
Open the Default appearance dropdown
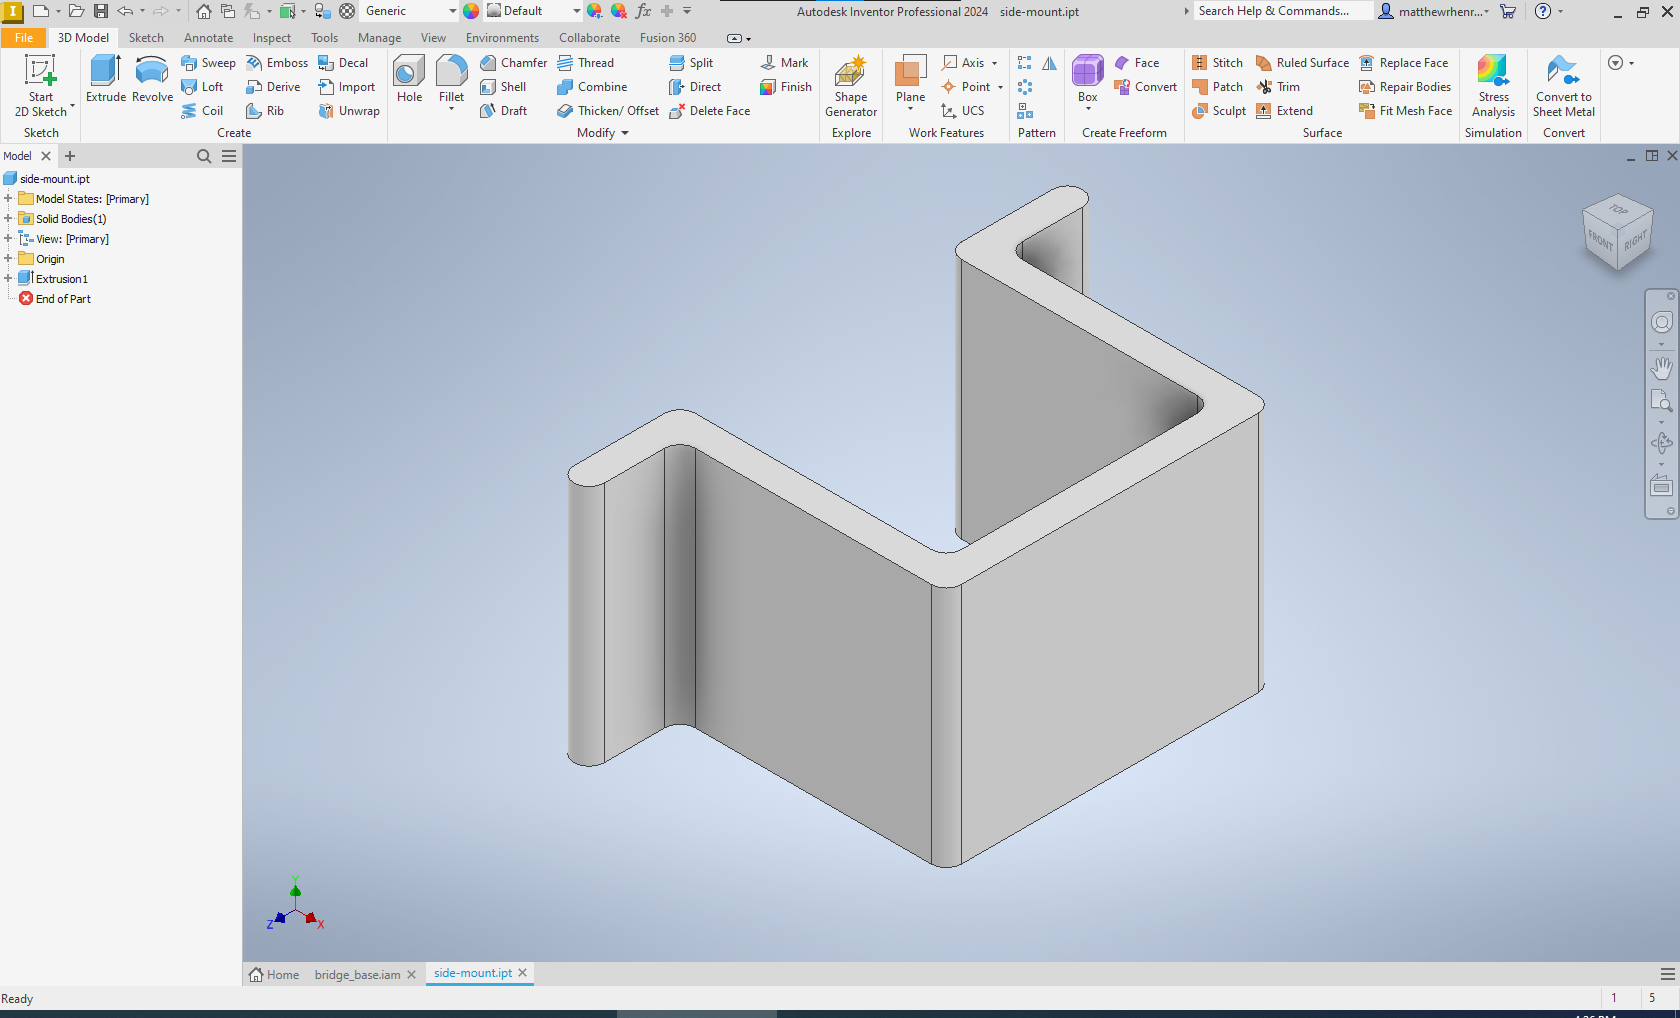click(x=576, y=11)
